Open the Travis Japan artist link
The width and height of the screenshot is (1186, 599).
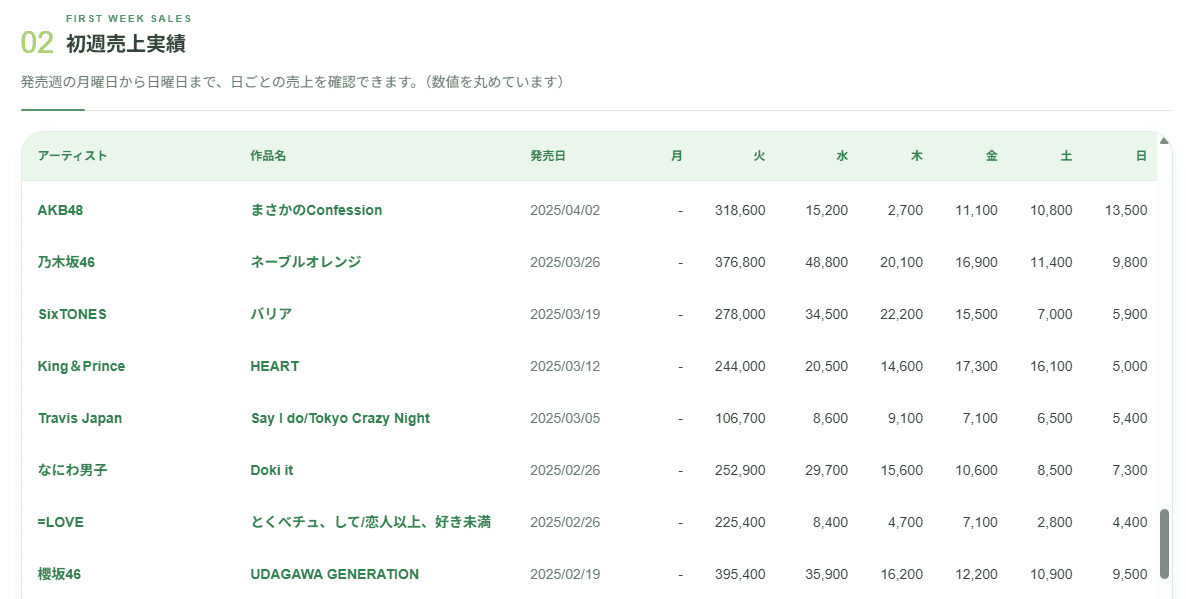coord(80,418)
